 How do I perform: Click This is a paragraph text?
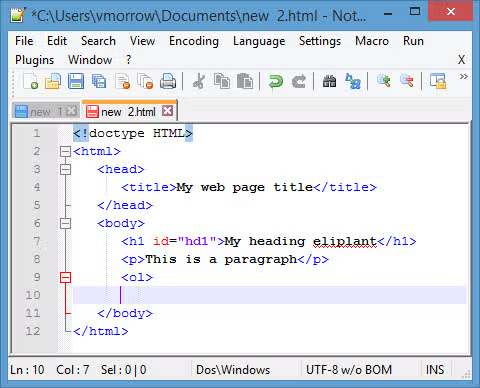(221, 259)
